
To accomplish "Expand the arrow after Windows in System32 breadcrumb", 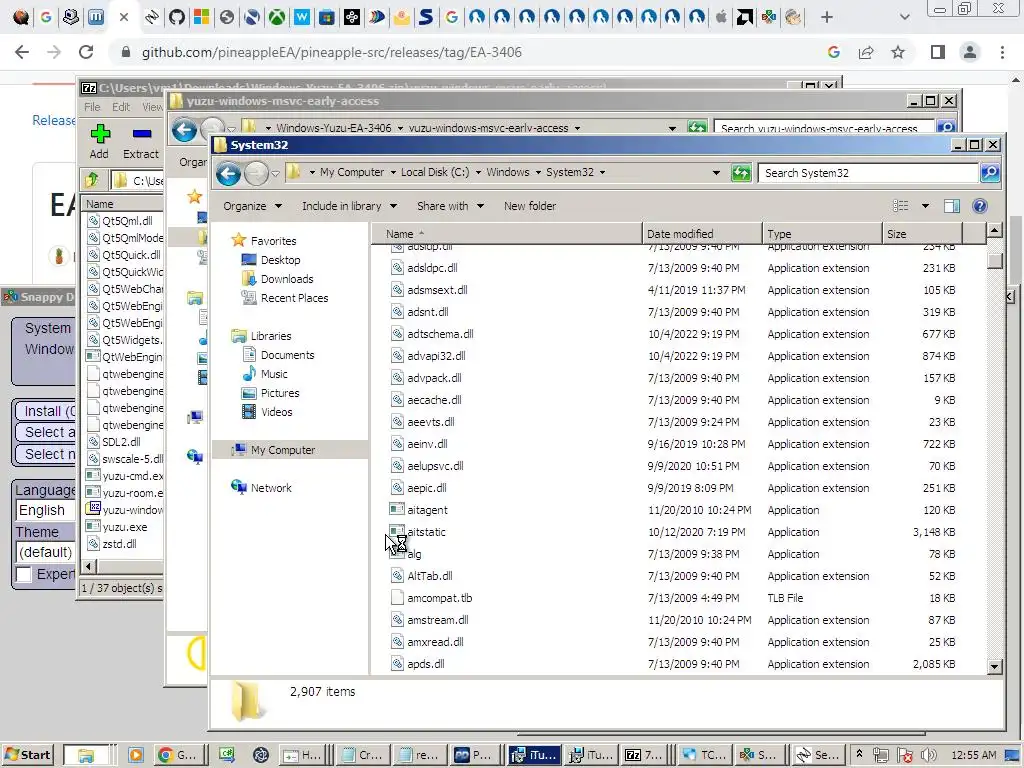I will 538,172.
